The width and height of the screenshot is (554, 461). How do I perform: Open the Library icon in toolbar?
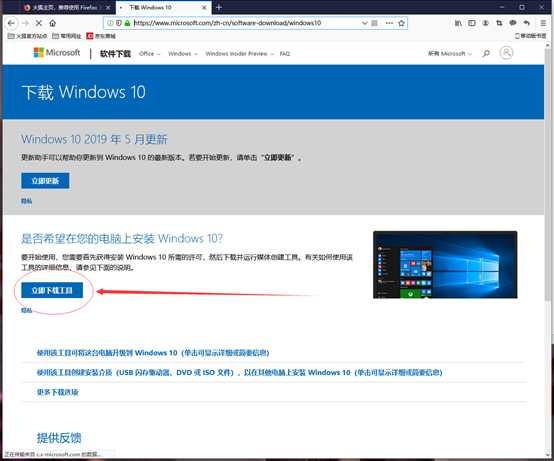click(x=458, y=23)
